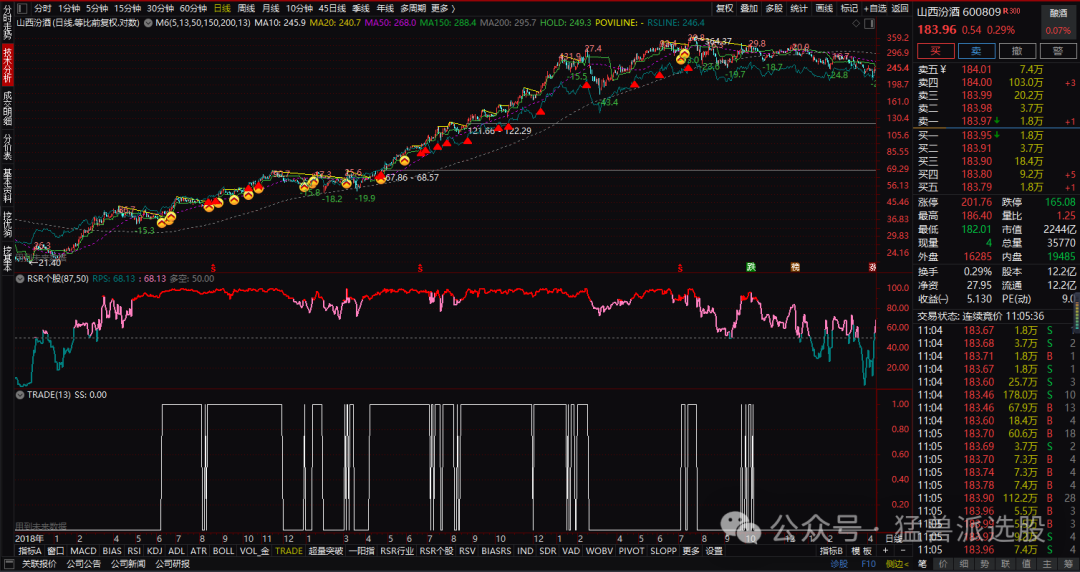Screen dimensions: 1080x572
Task: Toggle 叠加 overlay in top toolbar
Action: click(749, 8)
